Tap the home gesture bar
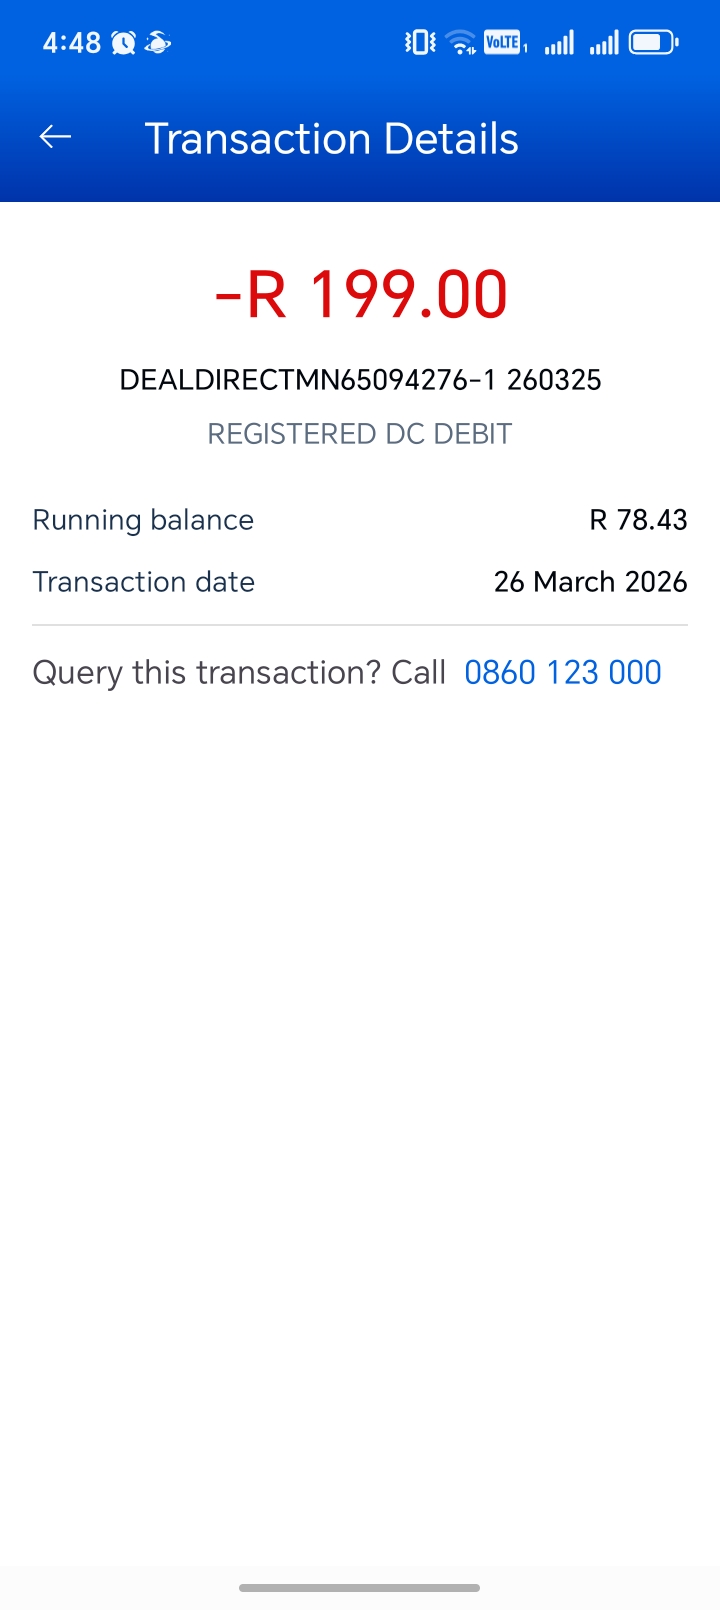The width and height of the screenshot is (720, 1610). pyautogui.click(x=360, y=1587)
